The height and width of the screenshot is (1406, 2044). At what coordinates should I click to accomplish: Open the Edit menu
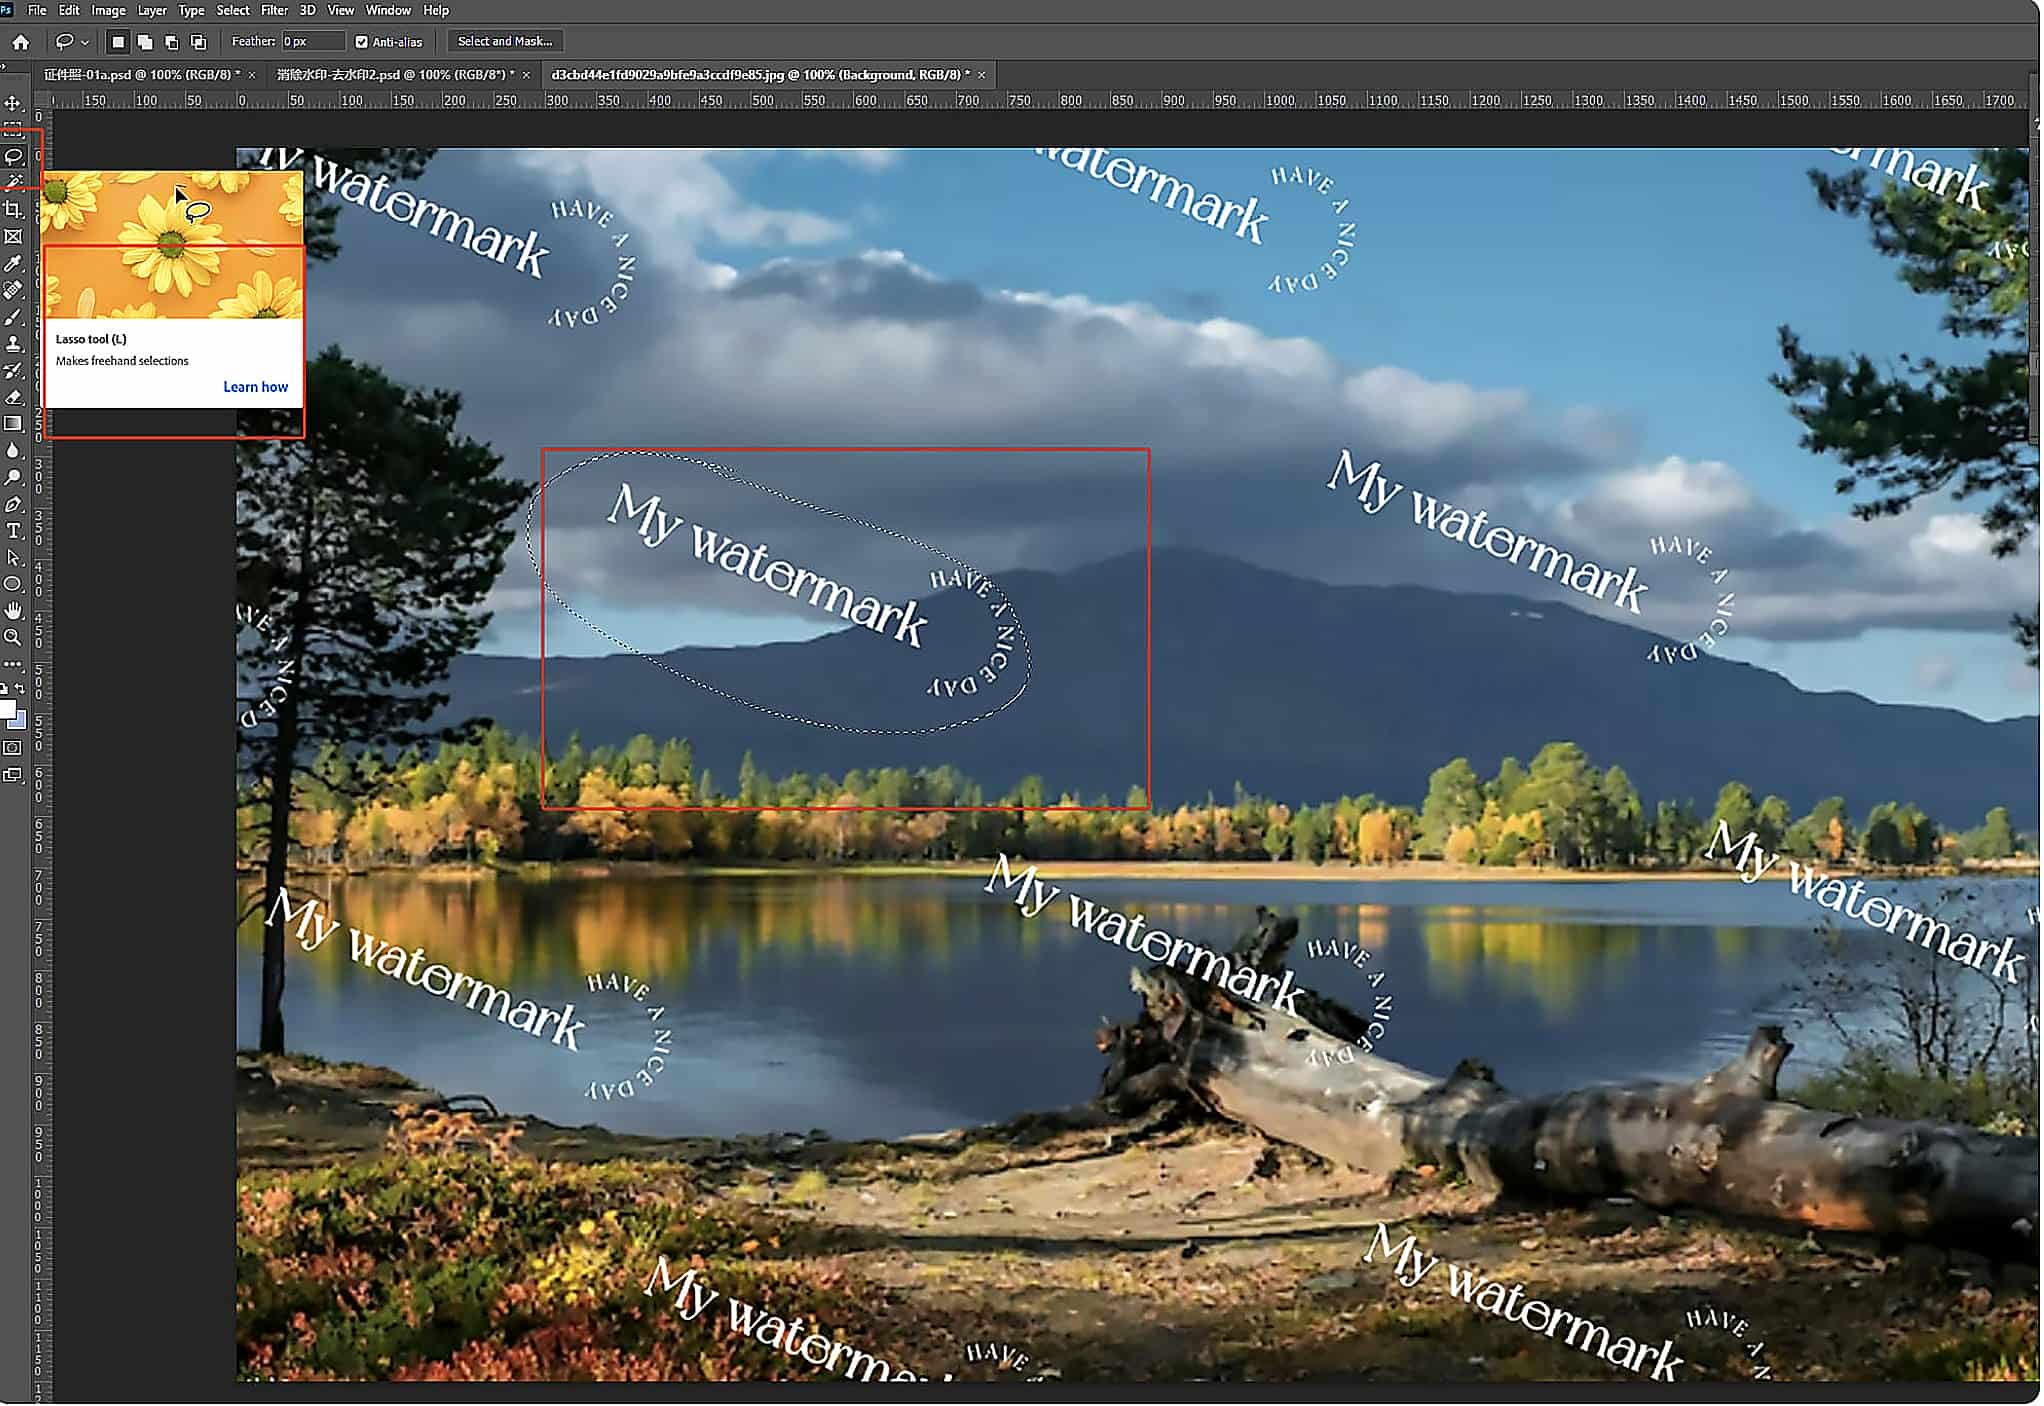(x=69, y=10)
